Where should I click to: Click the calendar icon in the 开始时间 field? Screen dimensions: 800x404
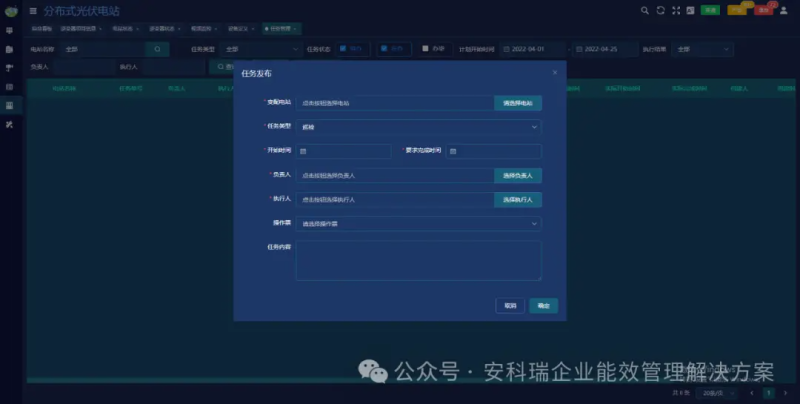(303, 152)
